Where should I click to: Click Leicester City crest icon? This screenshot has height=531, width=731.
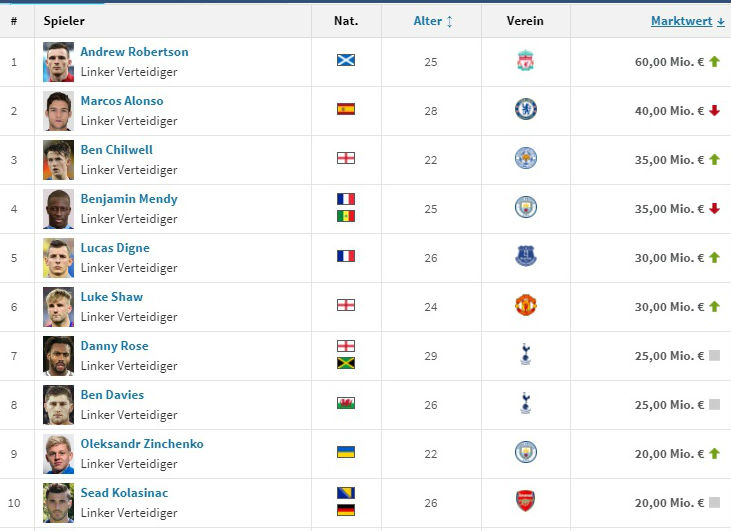526,159
